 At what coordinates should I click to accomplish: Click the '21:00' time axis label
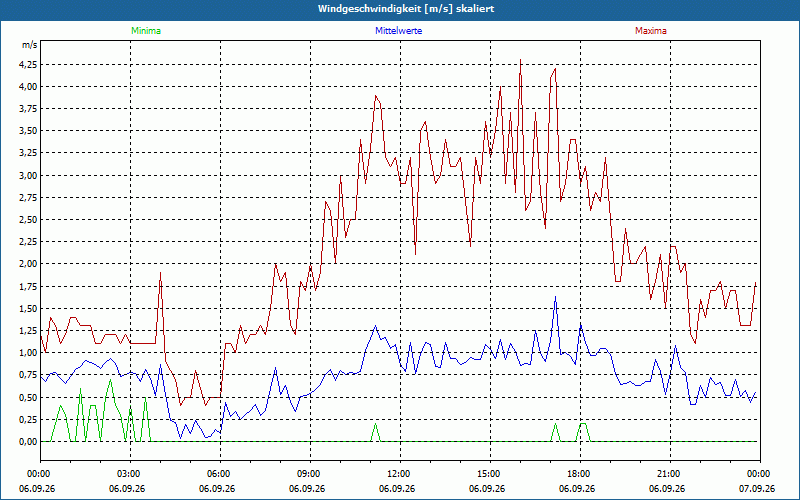coord(667,474)
